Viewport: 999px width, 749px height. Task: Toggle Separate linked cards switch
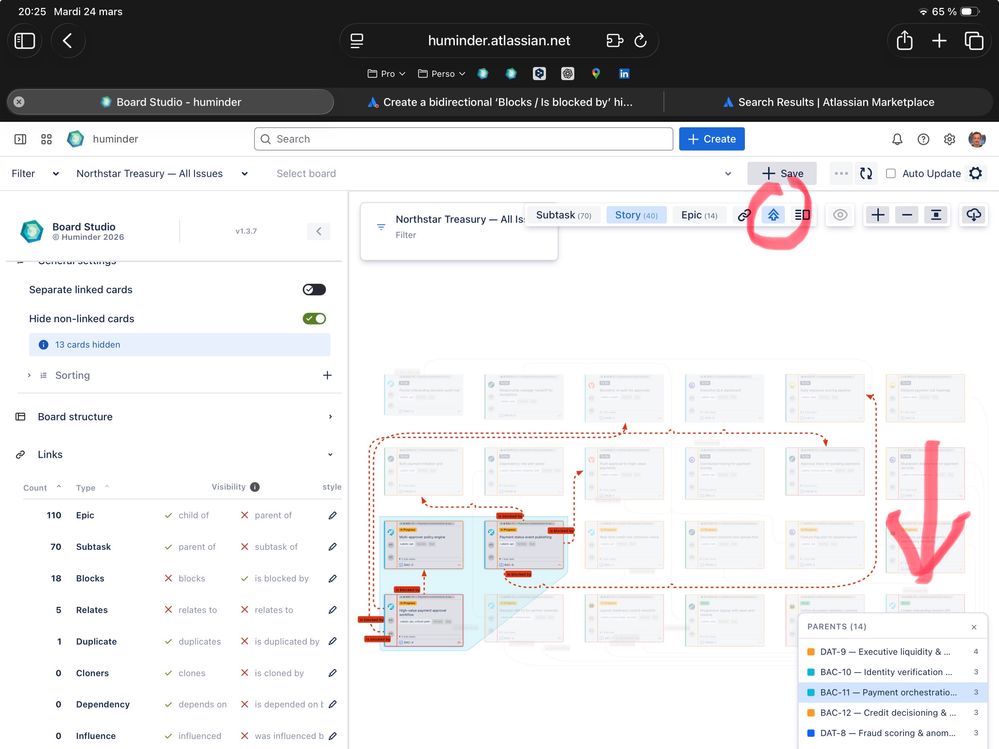click(x=314, y=289)
